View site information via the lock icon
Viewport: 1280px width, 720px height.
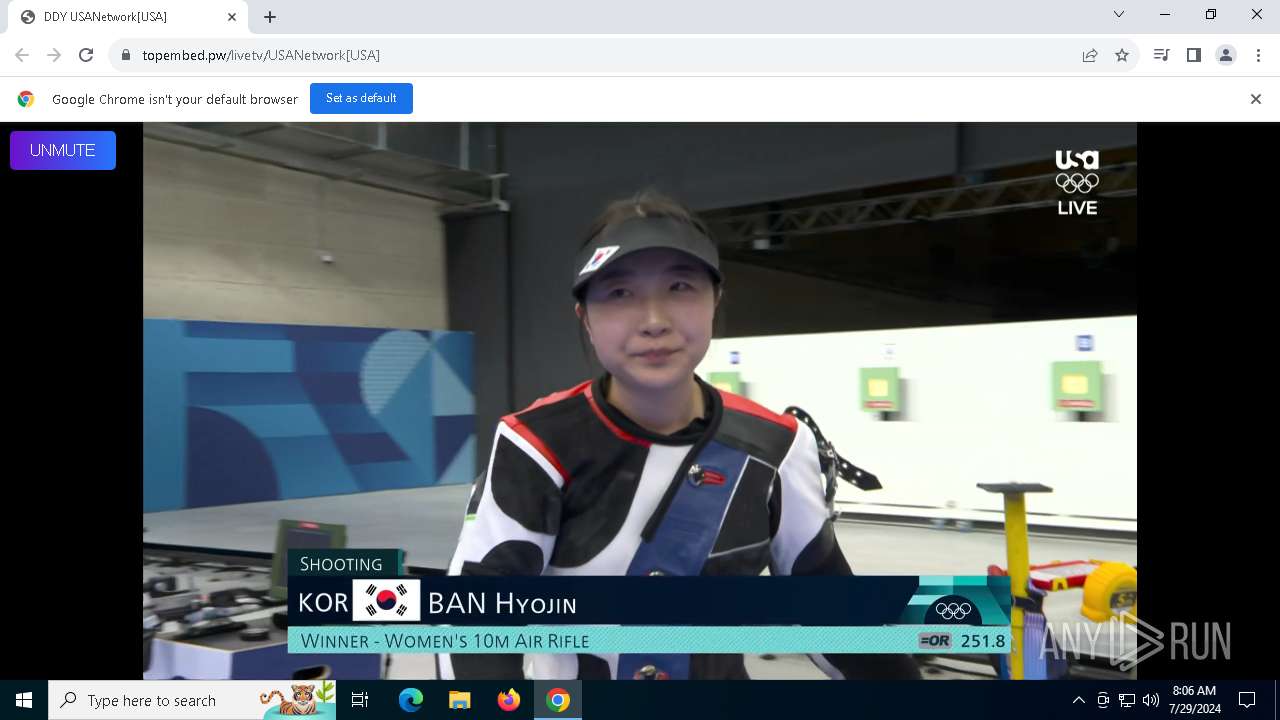pos(125,55)
